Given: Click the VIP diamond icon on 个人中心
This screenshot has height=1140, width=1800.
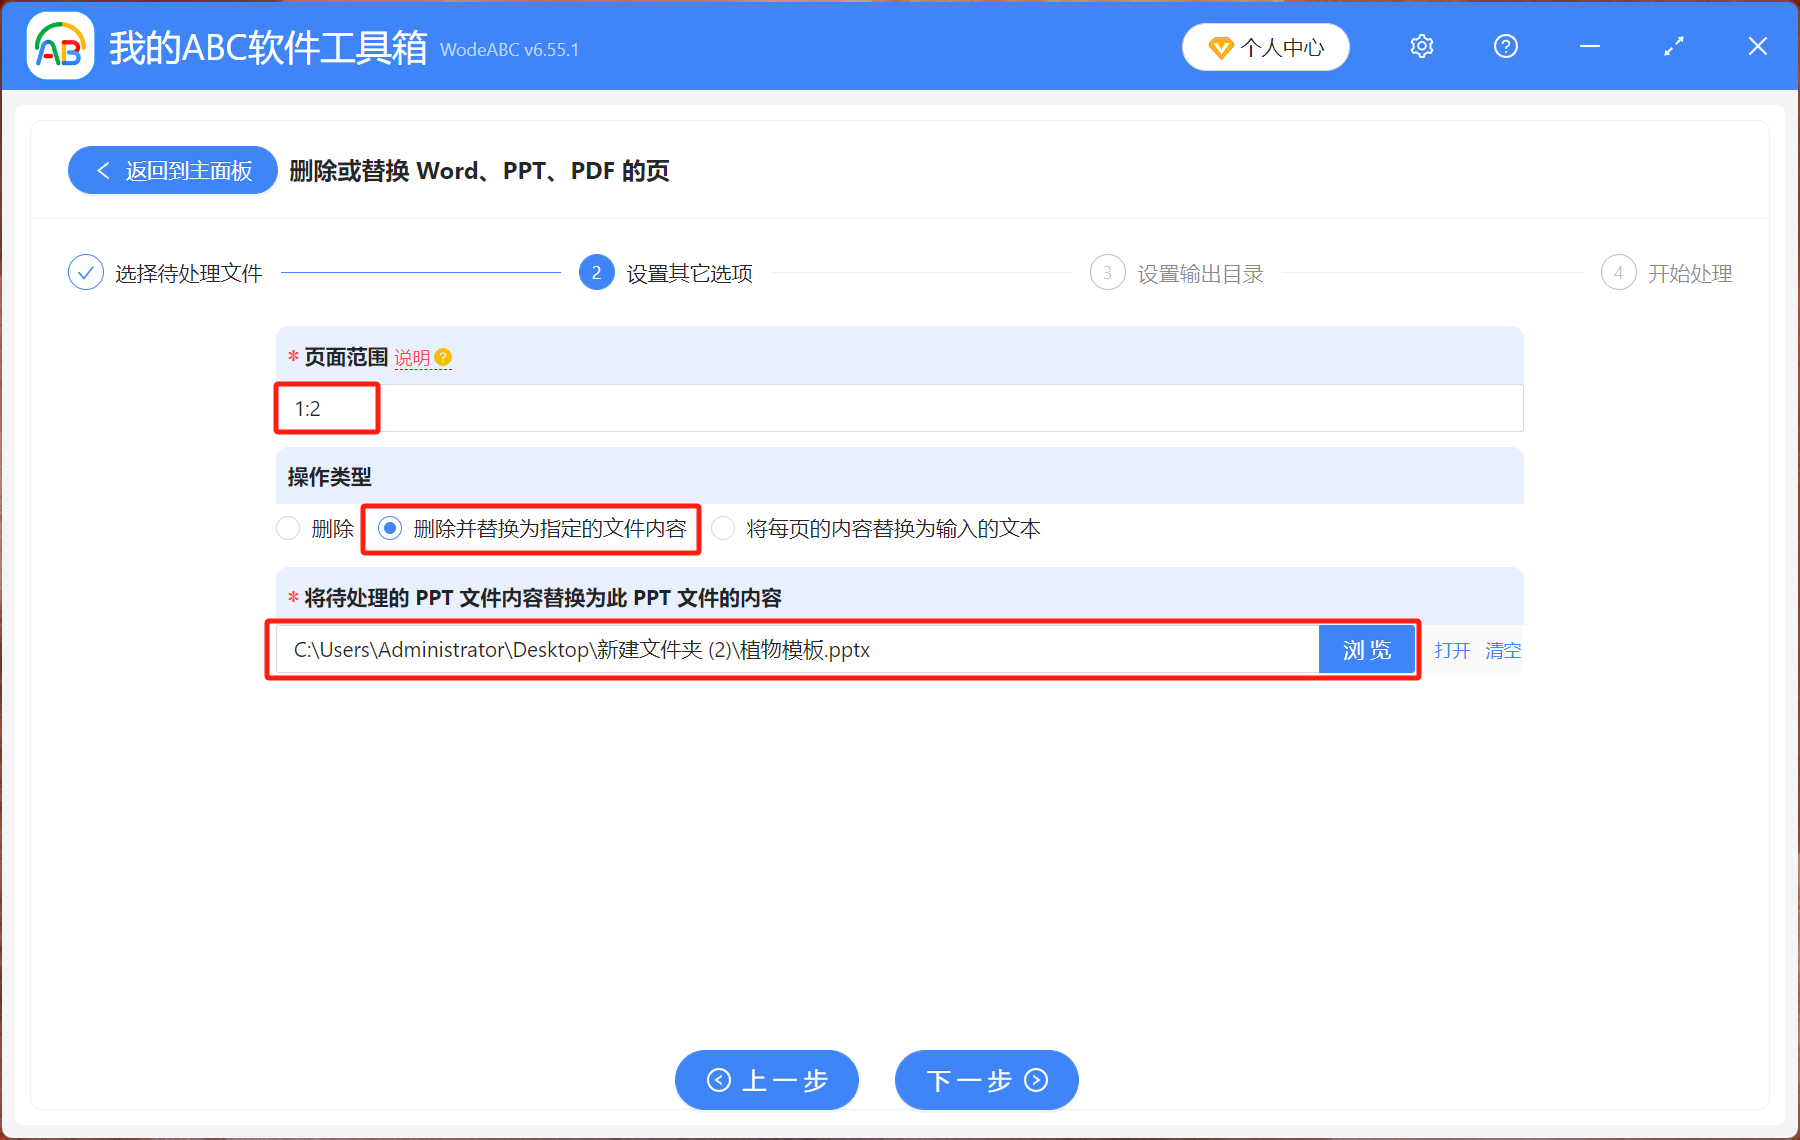Looking at the screenshot, I should pos(1220,47).
